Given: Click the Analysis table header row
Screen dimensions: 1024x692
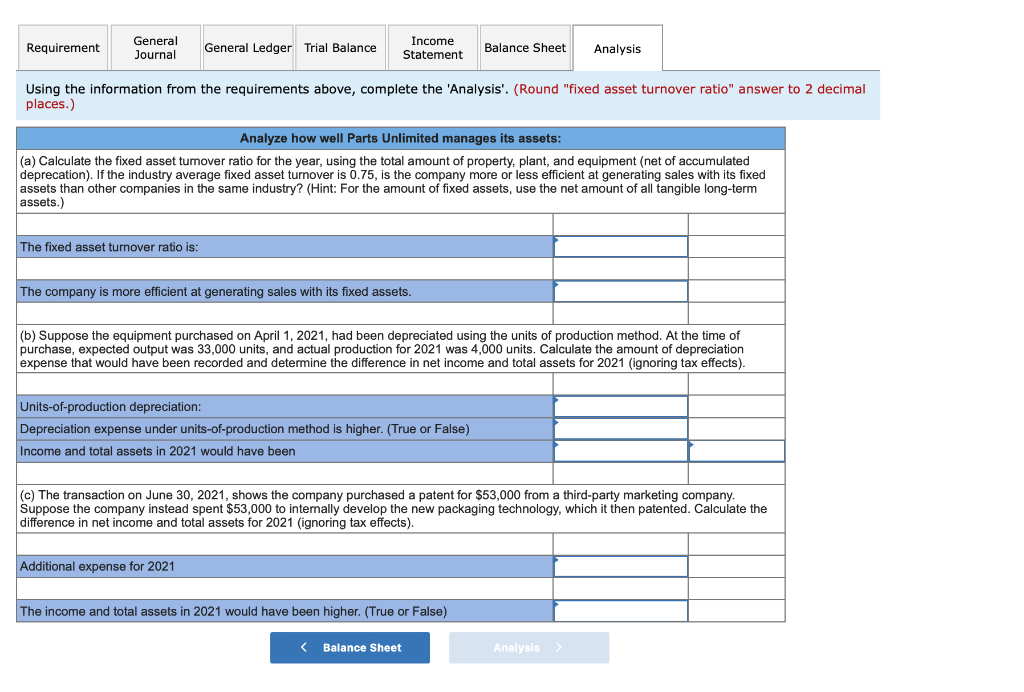Looking at the screenshot, I should tap(398, 138).
